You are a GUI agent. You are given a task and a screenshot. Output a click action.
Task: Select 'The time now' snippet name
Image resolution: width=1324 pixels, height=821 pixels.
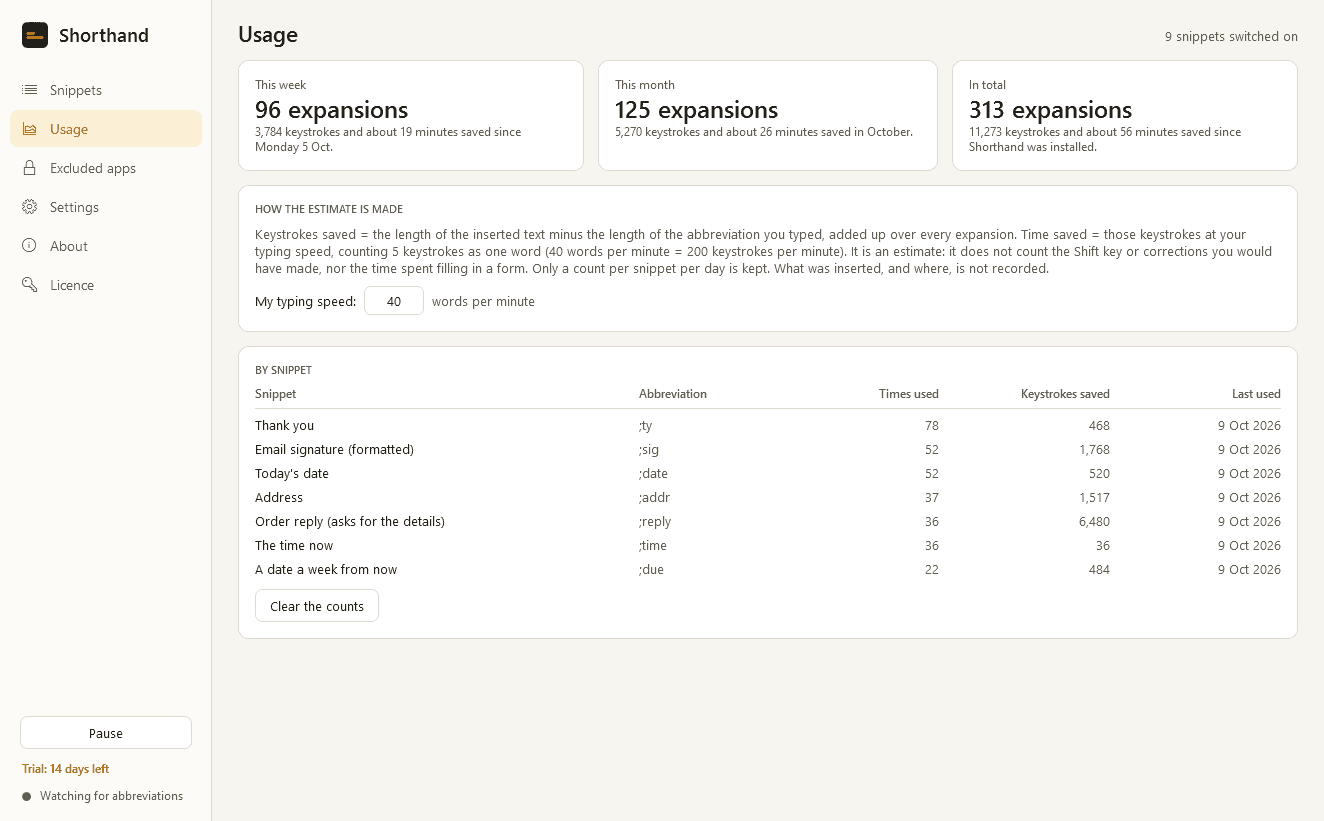(294, 546)
